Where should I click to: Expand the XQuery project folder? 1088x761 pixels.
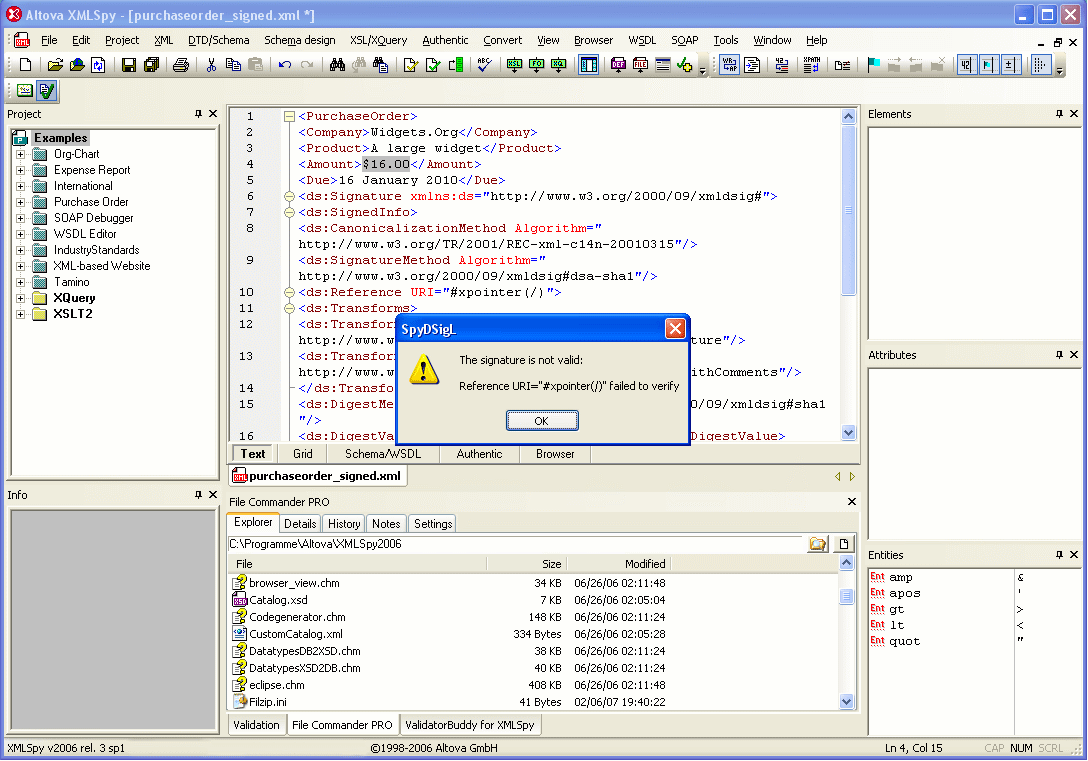20,298
